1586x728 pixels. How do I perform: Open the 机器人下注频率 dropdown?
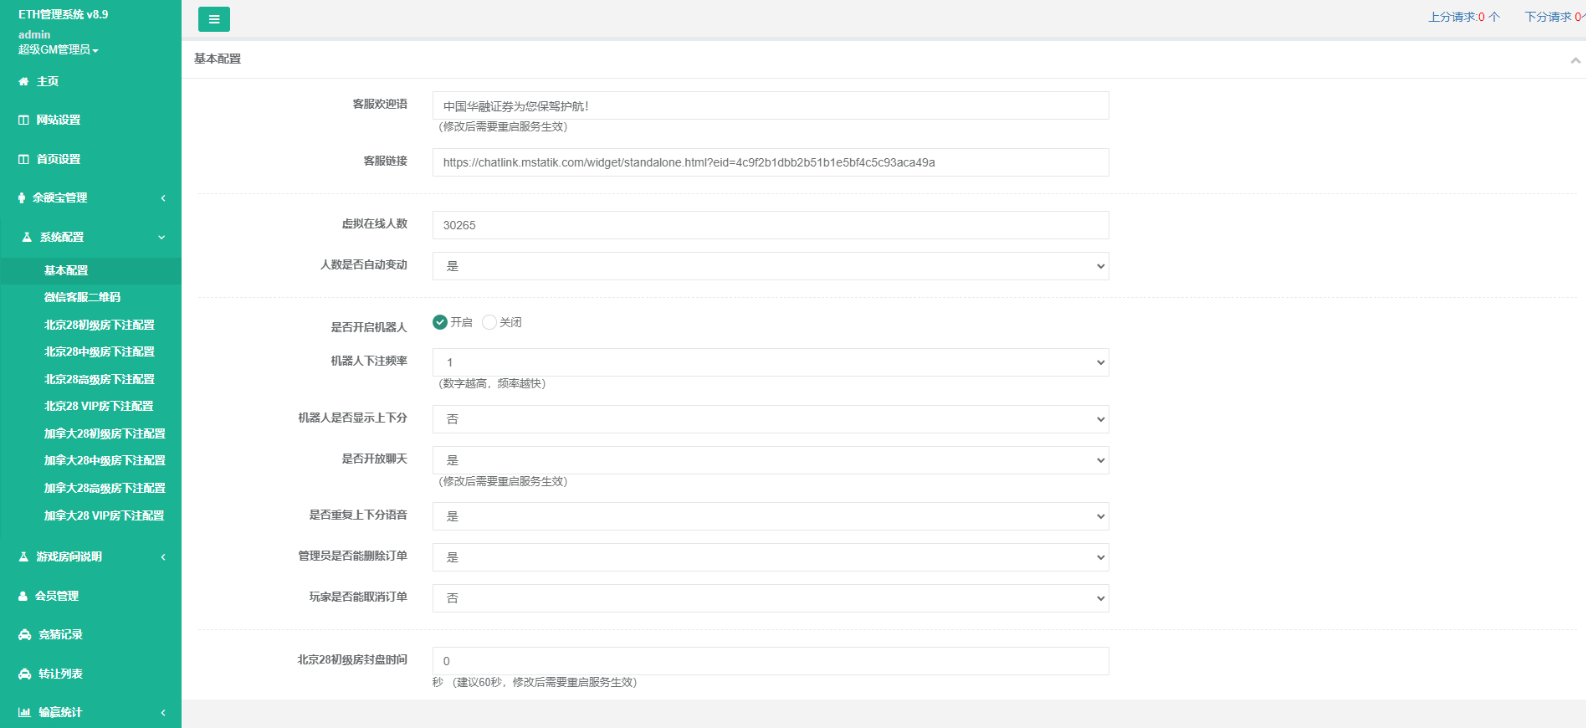click(x=769, y=362)
